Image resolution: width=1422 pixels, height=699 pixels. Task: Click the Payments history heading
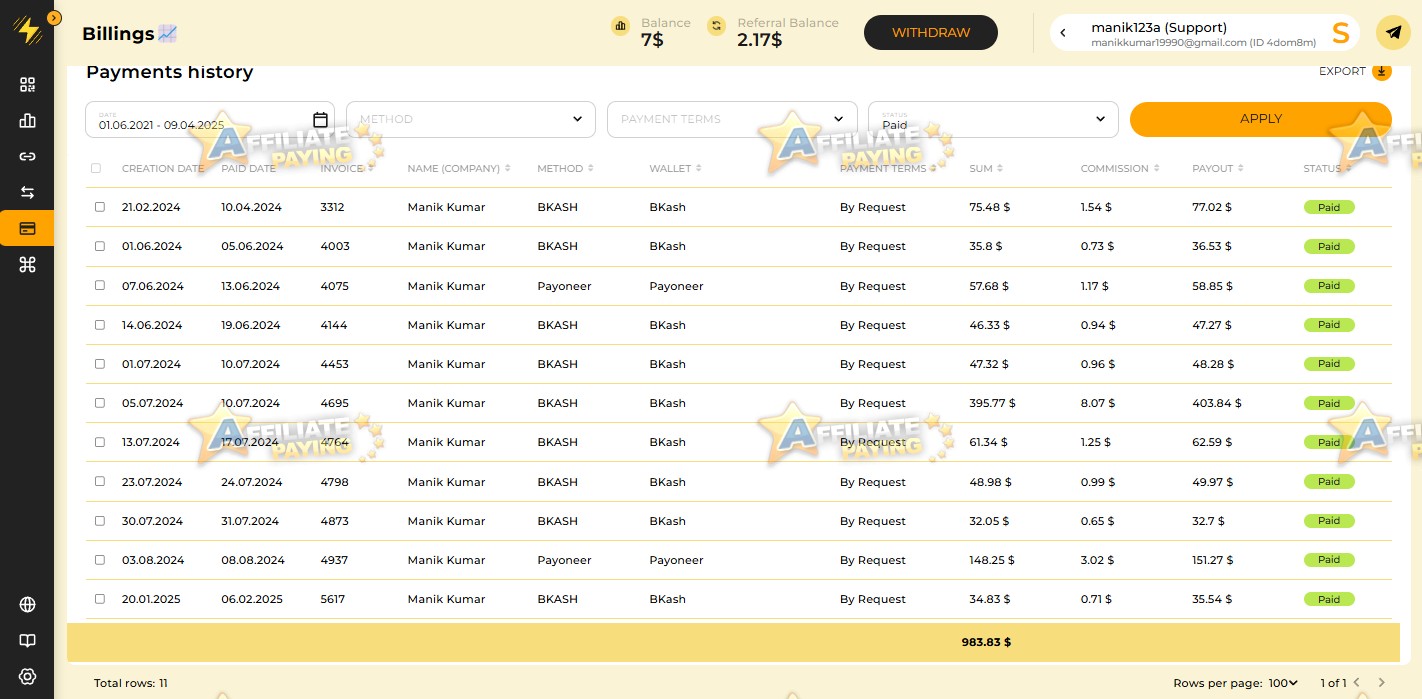[169, 72]
